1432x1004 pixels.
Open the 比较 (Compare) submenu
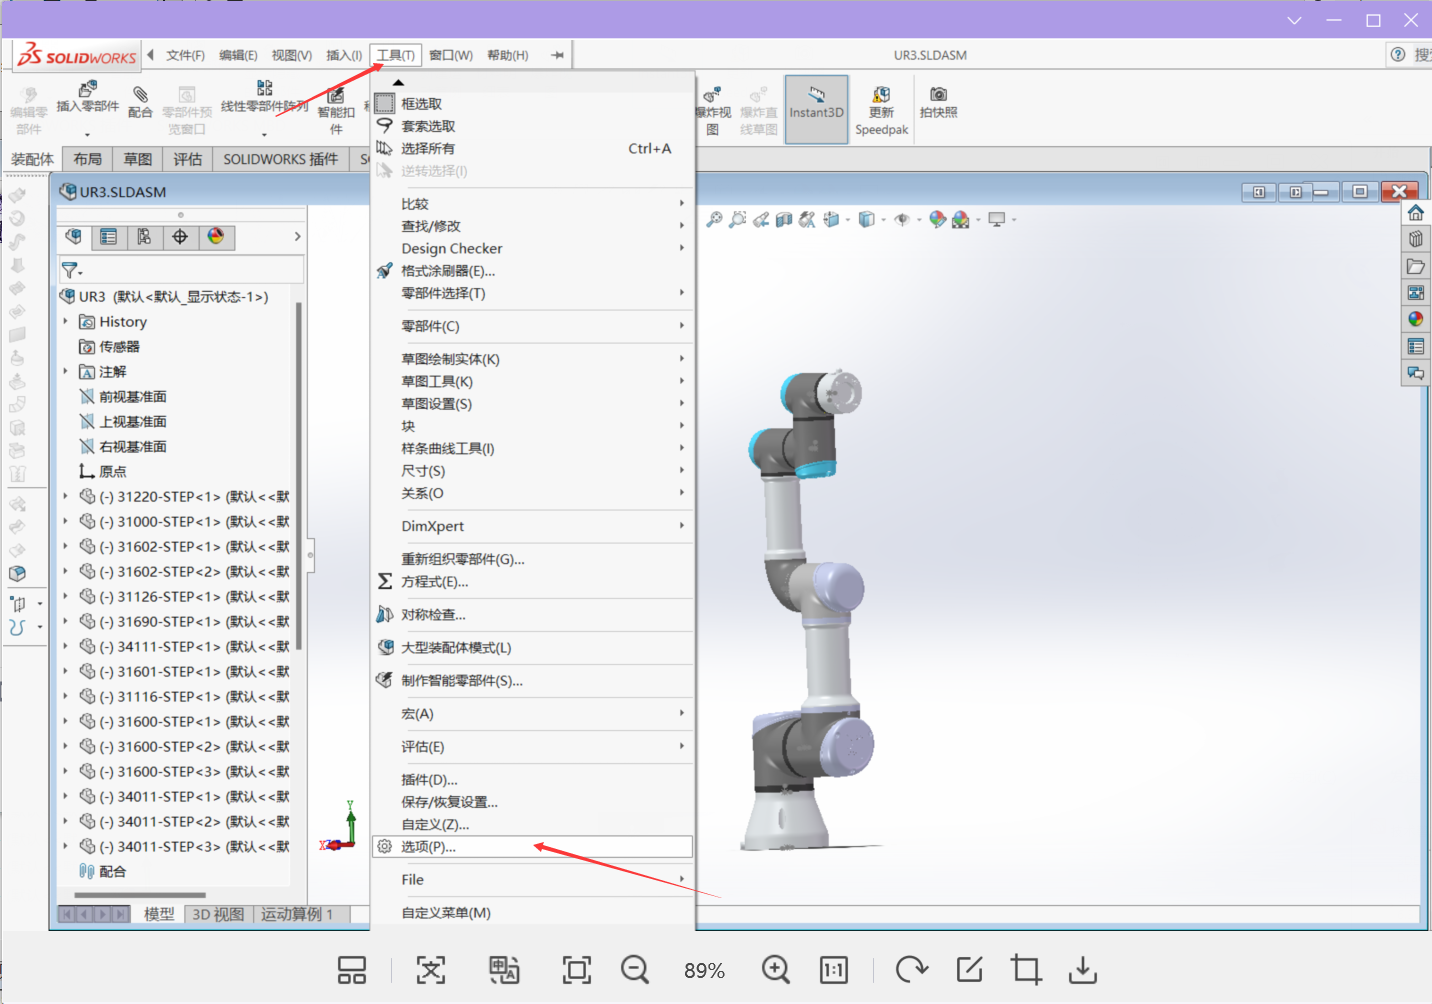pyautogui.click(x=532, y=203)
